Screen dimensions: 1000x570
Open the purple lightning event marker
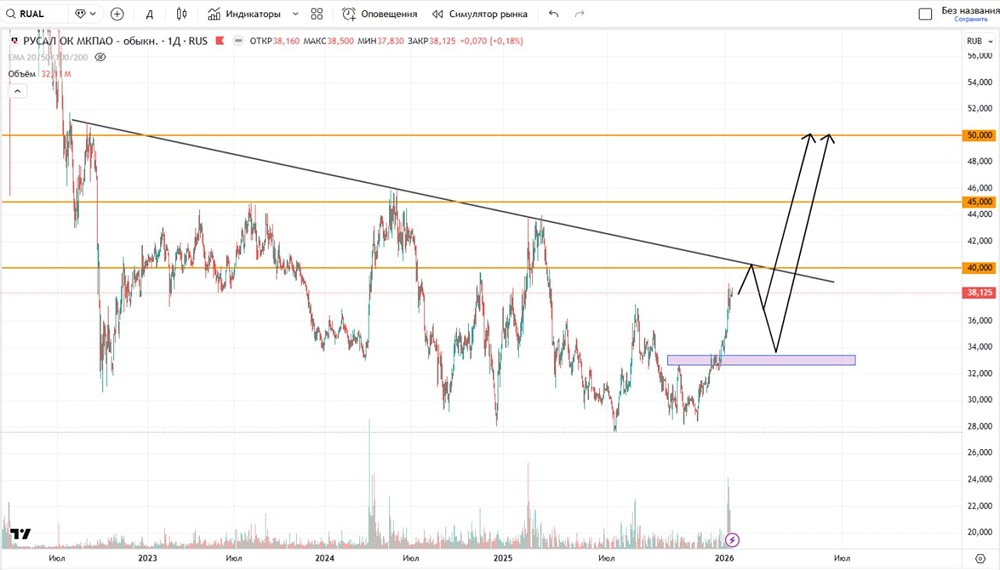pyautogui.click(x=732, y=540)
